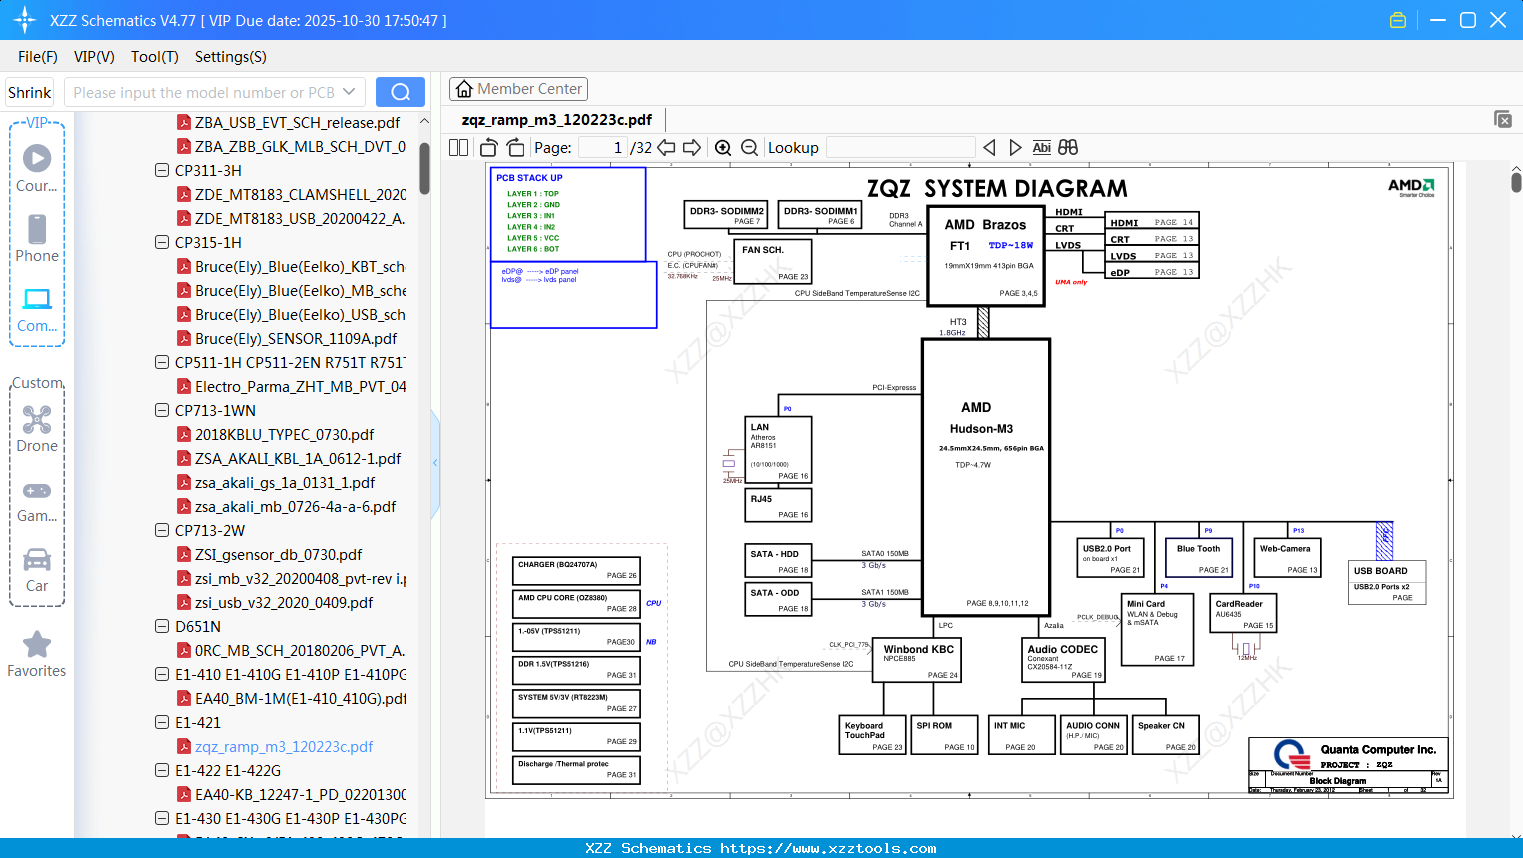Click the file tree vertical scrollbar thumb
The width and height of the screenshot is (1523, 858).
coord(424,168)
